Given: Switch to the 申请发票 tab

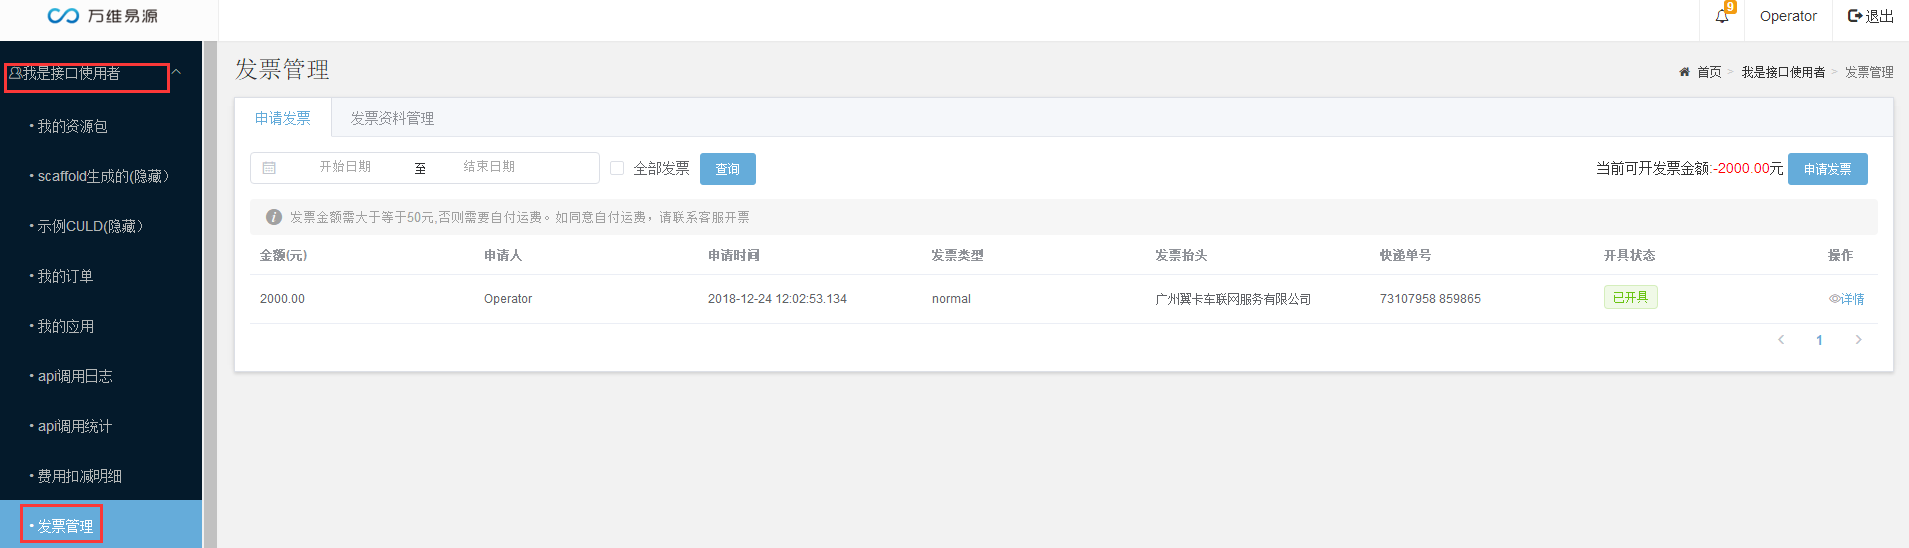Looking at the screenshot, I should click(x=283, y=118).
